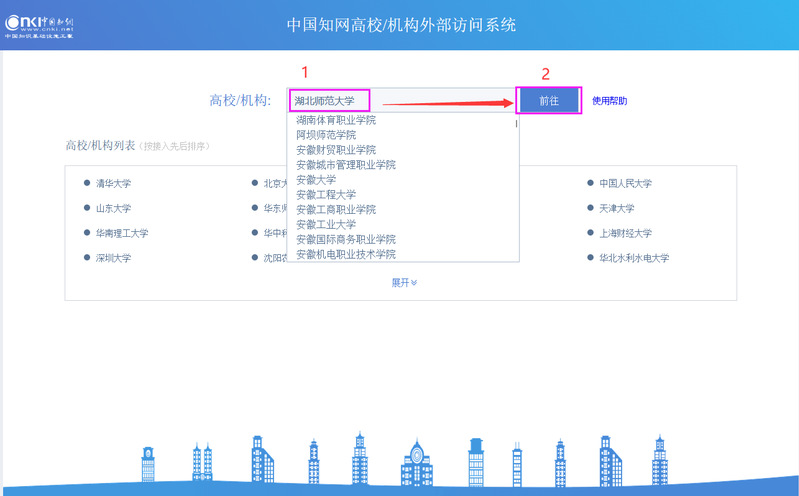Select 中国人民大学 from institution list
Image resolution: width=799 pixels, height=496 pixels.
click(x=625, y=184)
